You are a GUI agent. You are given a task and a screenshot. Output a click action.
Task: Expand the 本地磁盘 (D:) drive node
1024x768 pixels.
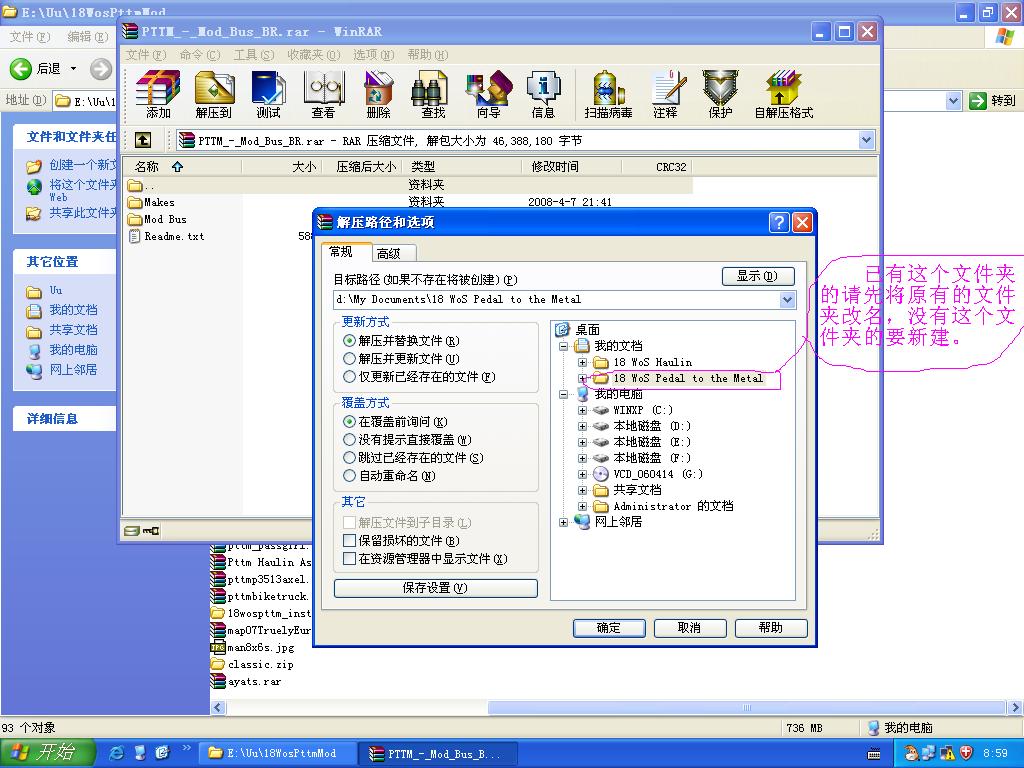pyautogui.click(x=583, y=426)
